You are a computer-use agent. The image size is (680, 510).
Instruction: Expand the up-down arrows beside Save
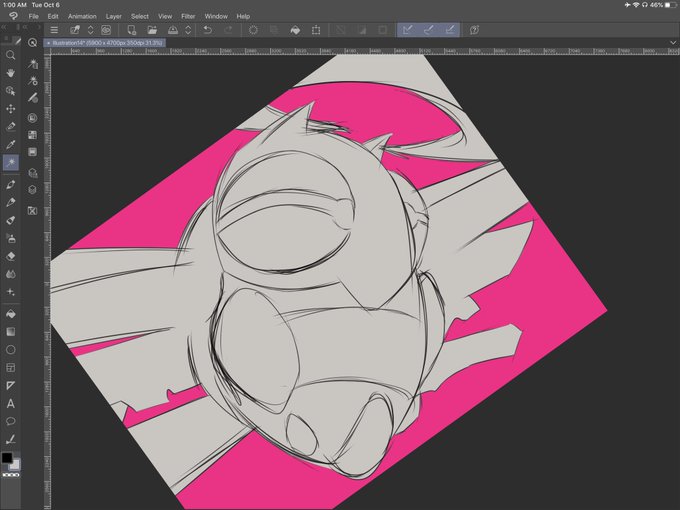(x=188, y=30)
